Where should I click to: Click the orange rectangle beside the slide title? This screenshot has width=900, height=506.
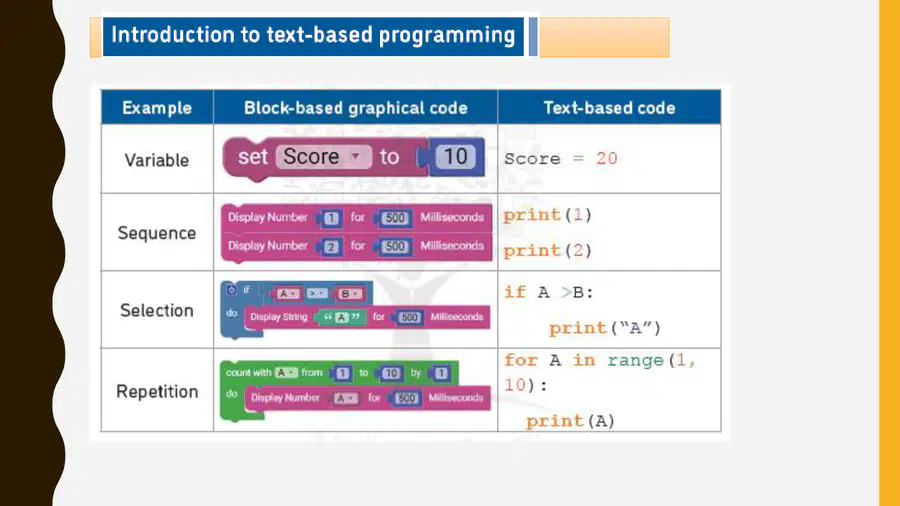pyautogui.click(x=604, y=37)
